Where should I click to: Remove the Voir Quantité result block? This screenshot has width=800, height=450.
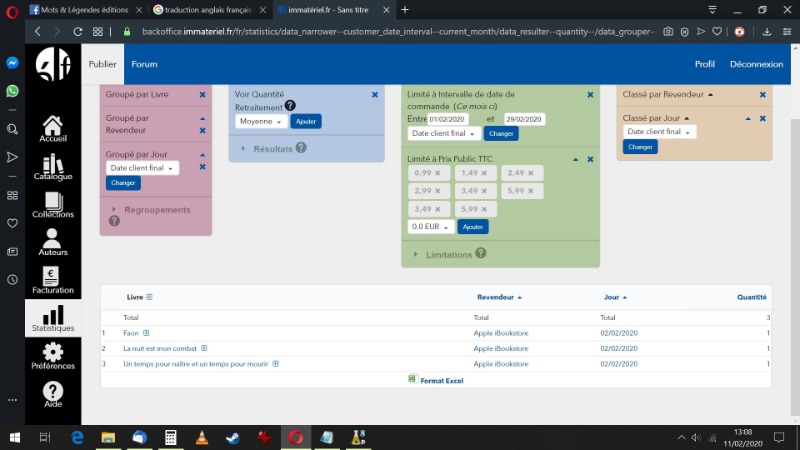375,94
